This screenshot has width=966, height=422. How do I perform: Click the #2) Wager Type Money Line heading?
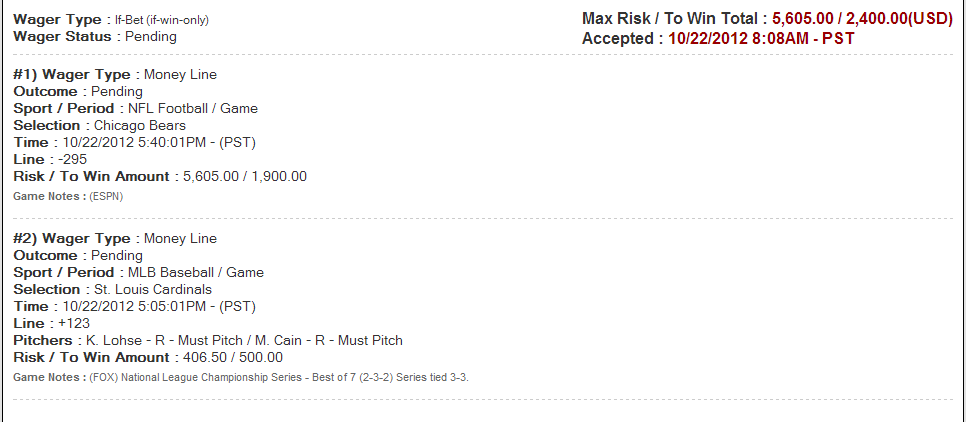(115, 238)
